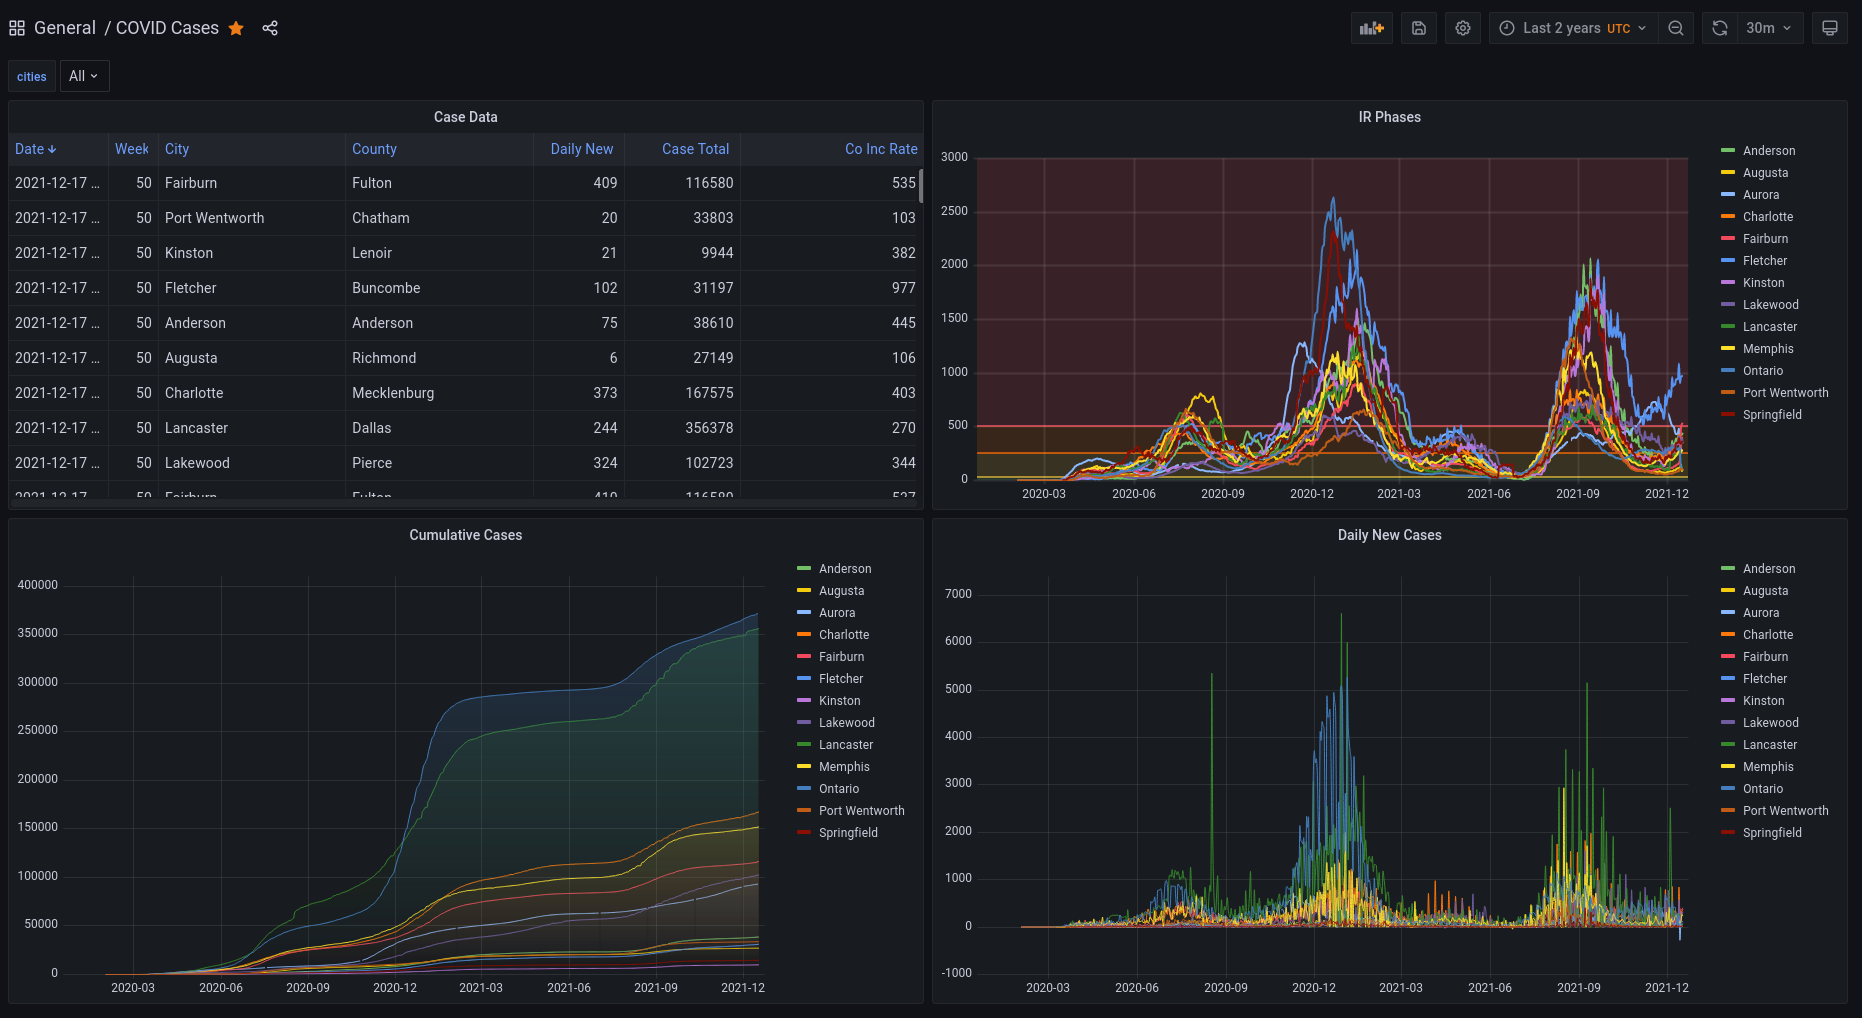1862x1018 pixels.
Task: Open the Last 2 years time picker
Action: coord(1572,28)
